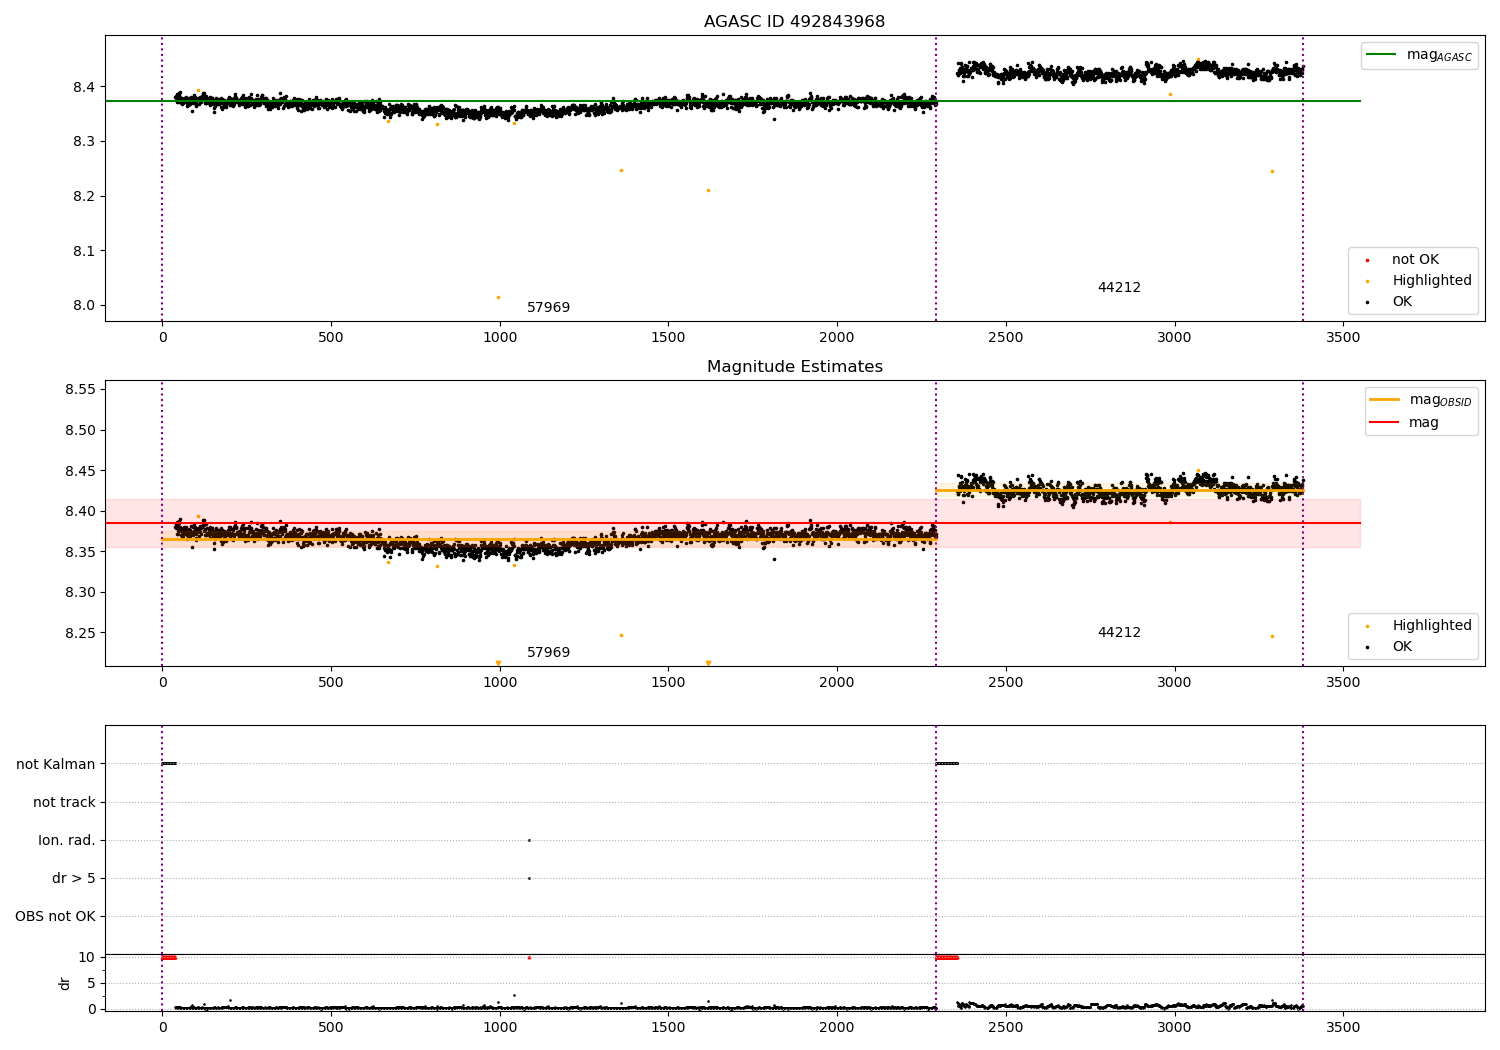This screenshot has height=1050, width=1500.
Task: Click x-axis tick '1000' under the bottom plot
Action: [x=499, y=1027]
